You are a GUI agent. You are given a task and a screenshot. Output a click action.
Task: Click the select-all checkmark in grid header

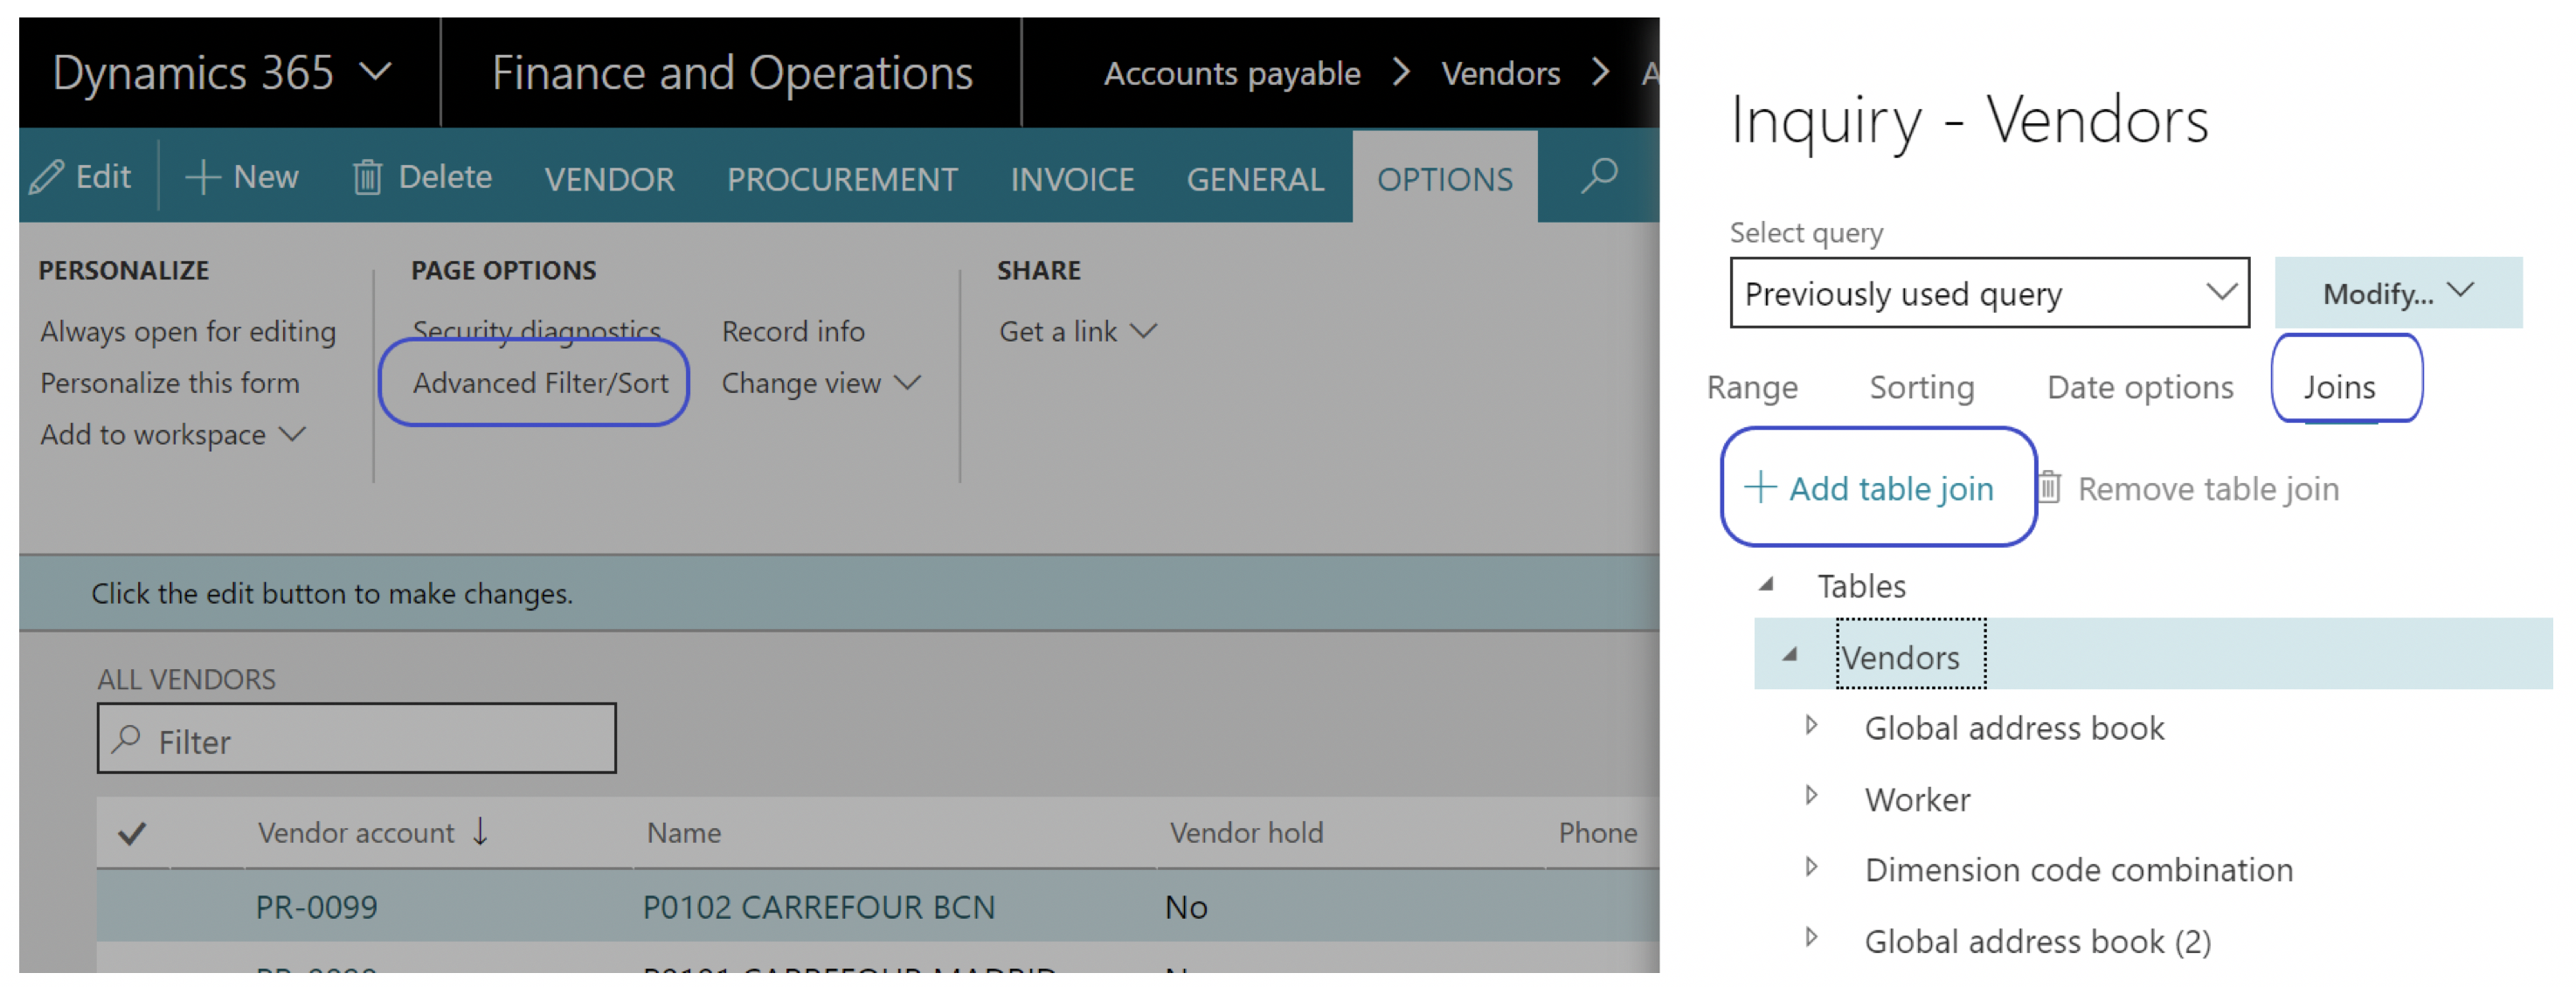click(132, 832)
